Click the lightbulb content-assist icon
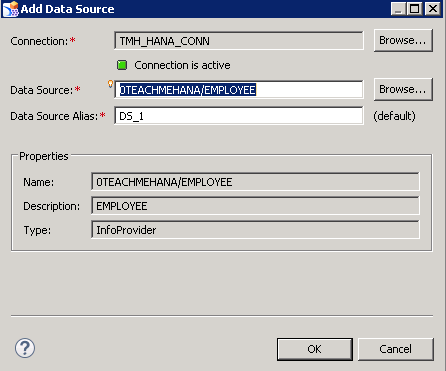 (110, 84)
